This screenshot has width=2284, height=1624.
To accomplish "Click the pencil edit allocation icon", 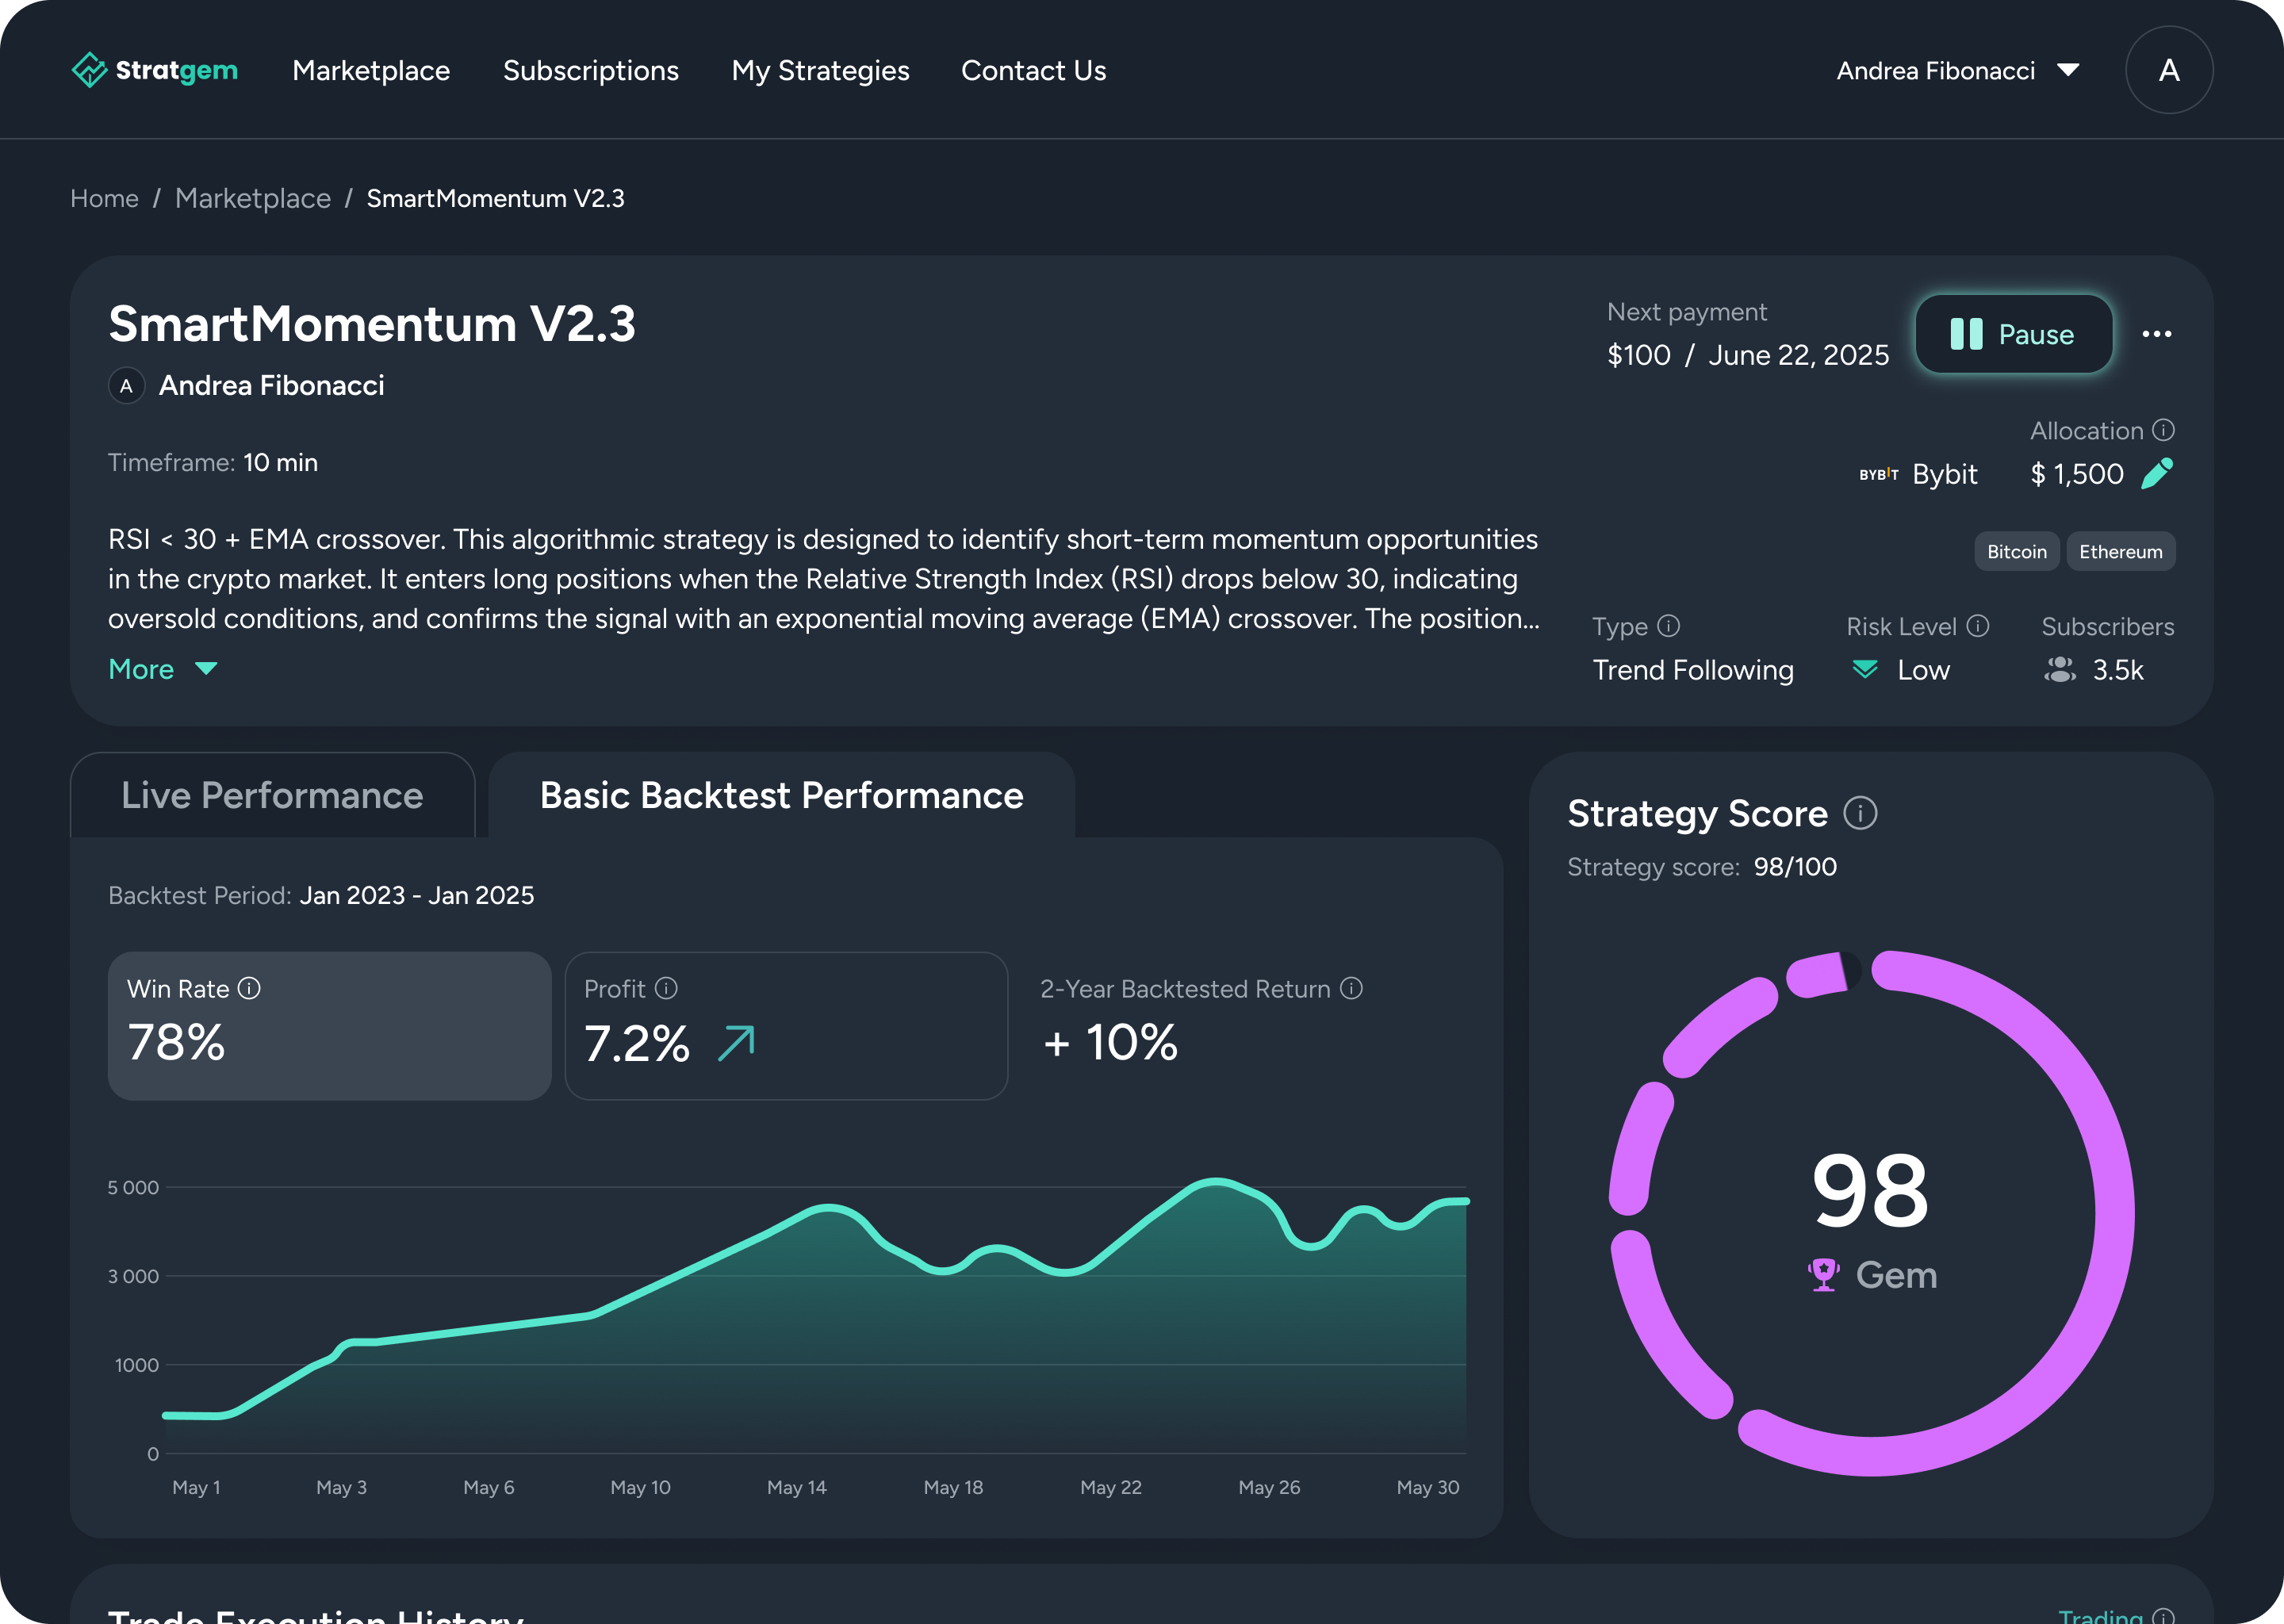I will click(2157, 473).
